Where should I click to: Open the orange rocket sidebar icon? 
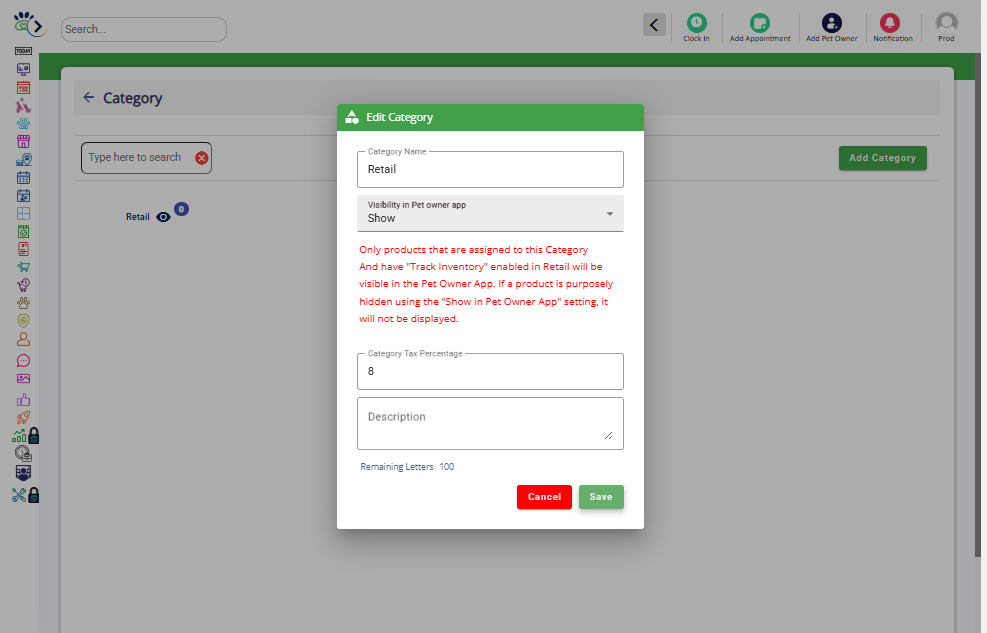(x=23, y=417)
